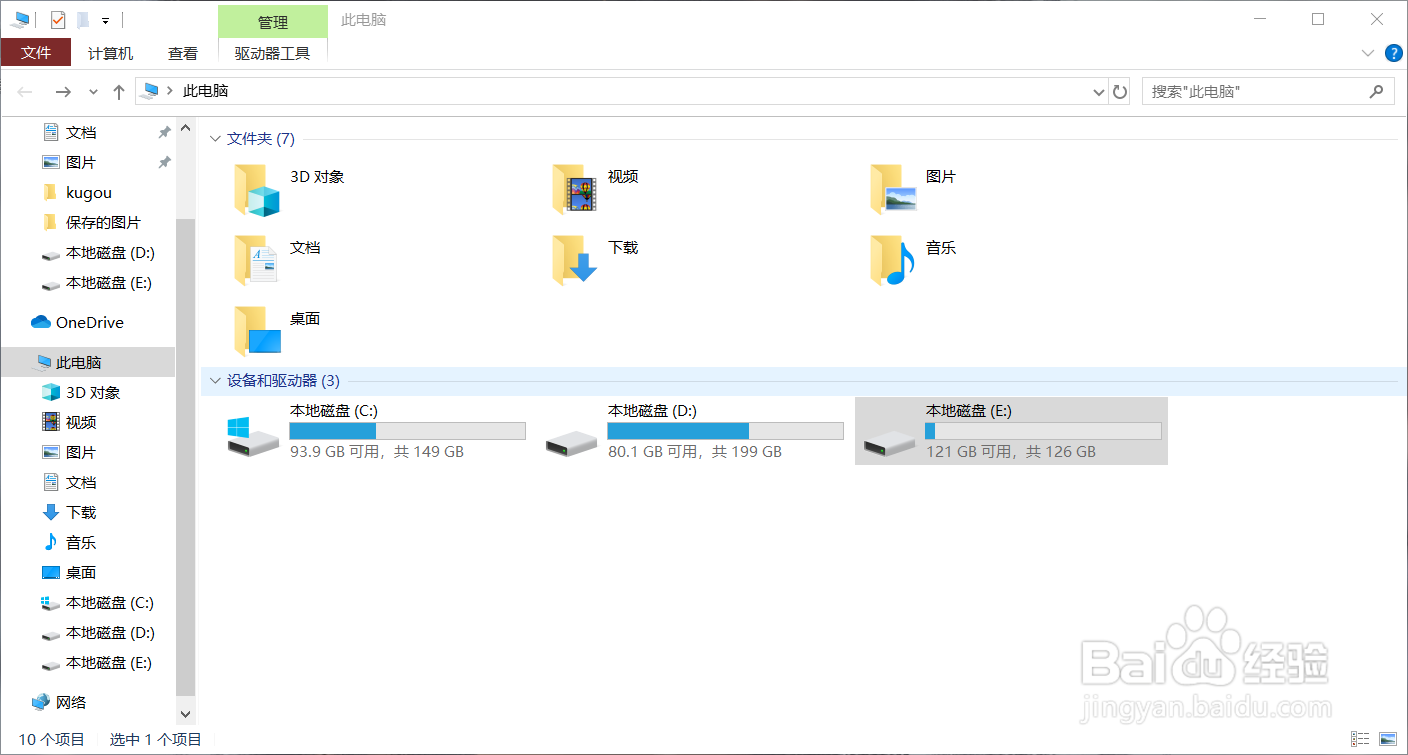Select 保存的图片 folder in sidebar
Image resolution: width=1408 pixels, height=755 pixels.
[92, 222]
